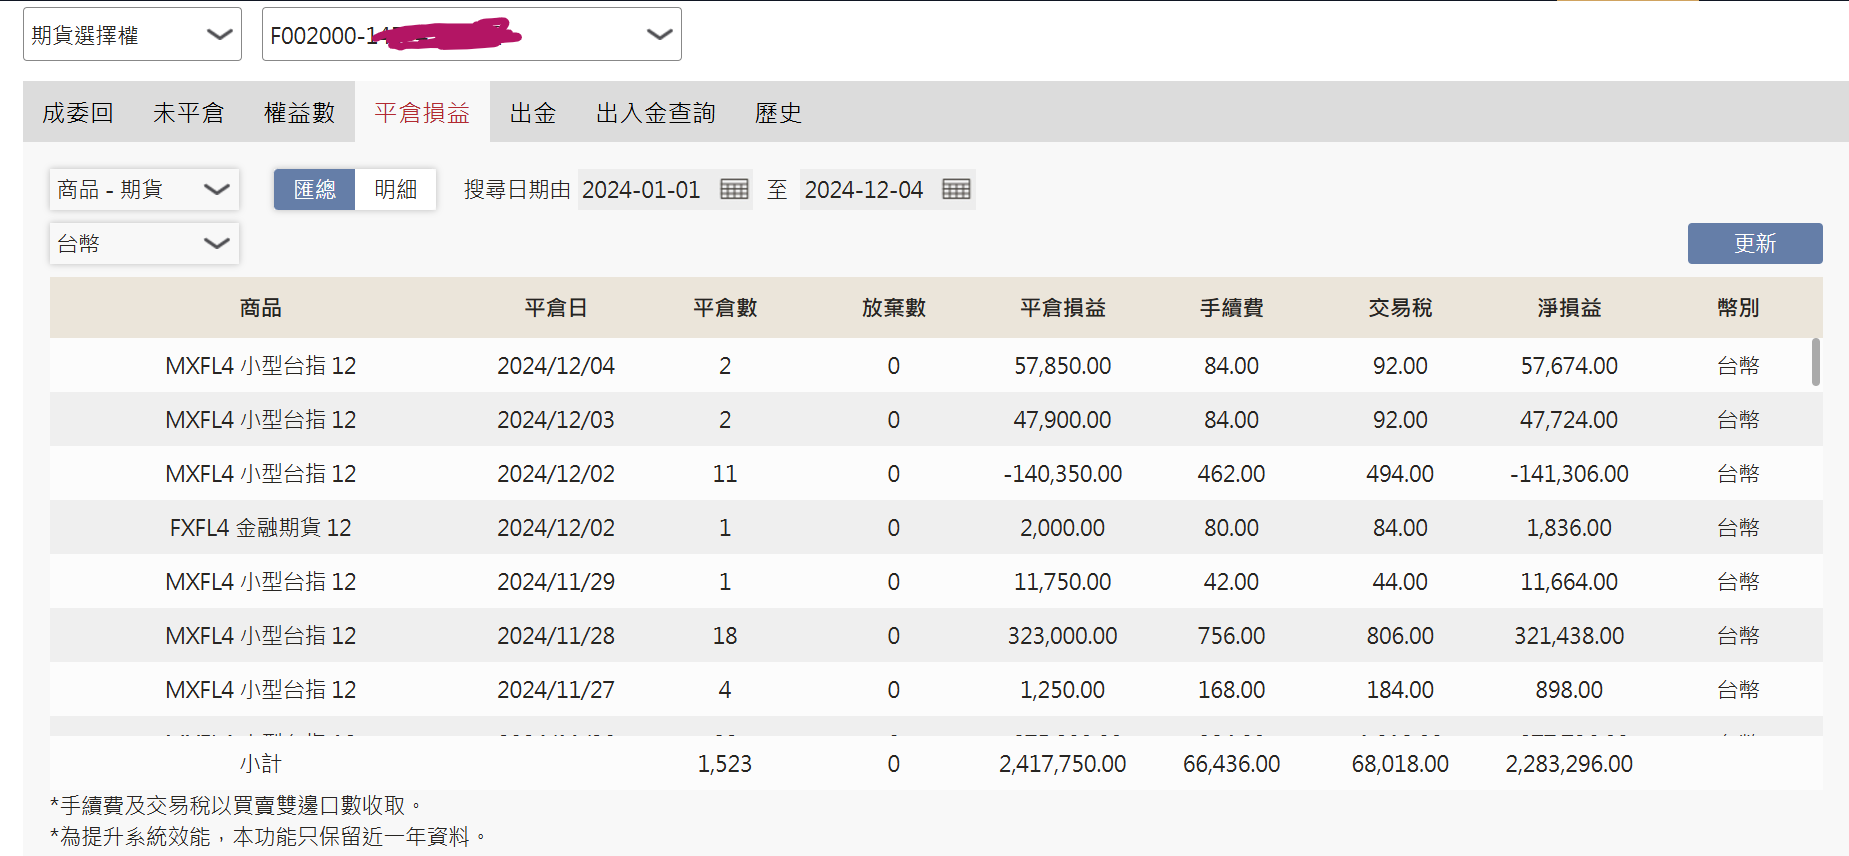Open the 出入金查詢 deposit query tab
The image size is (1849, 856).
point(656,113)
